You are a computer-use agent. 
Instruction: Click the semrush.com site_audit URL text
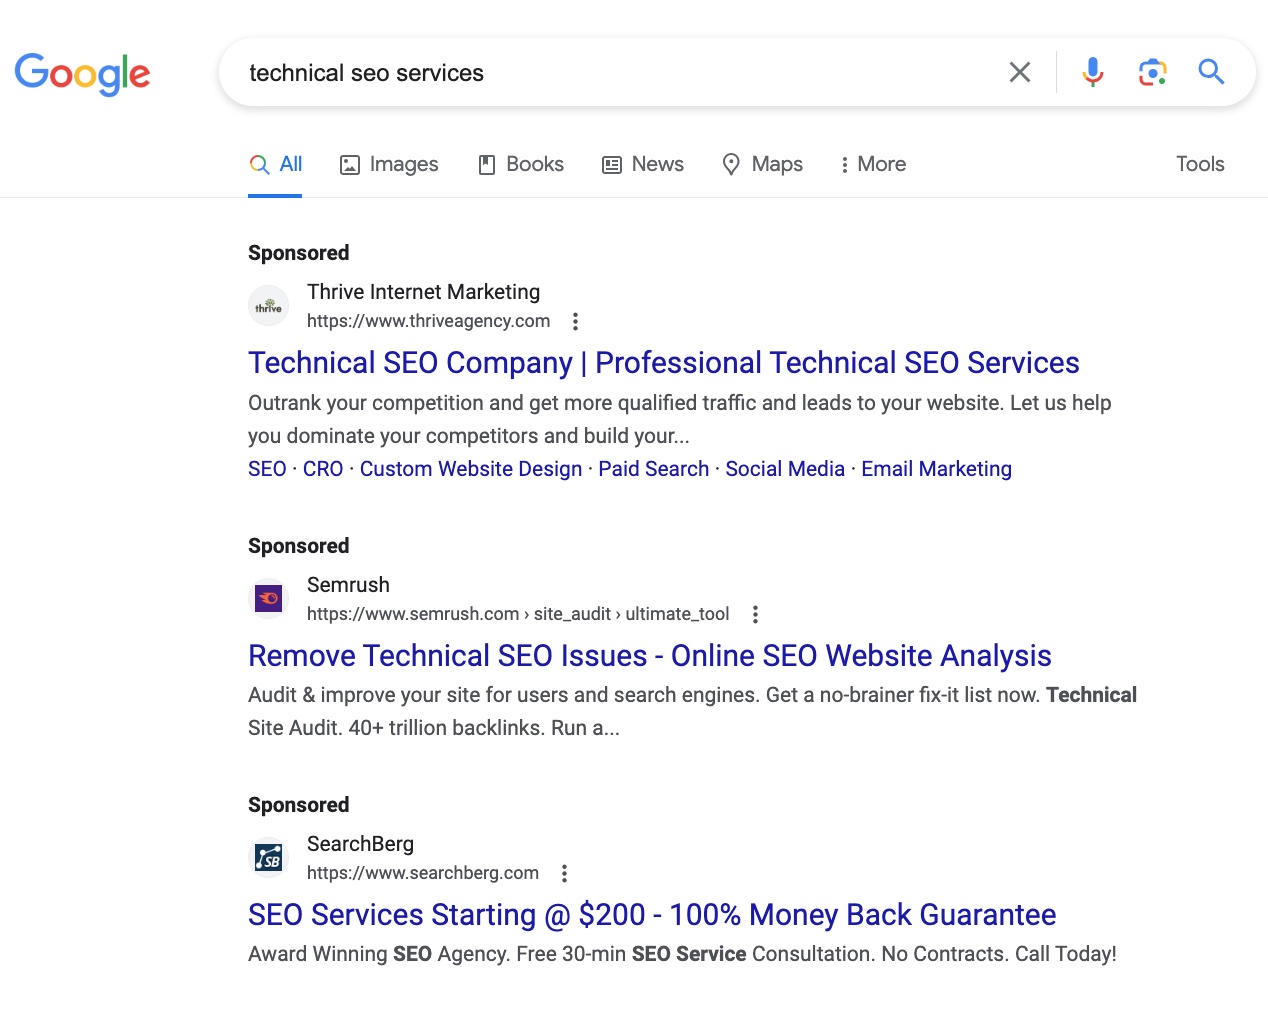point(518,614)
